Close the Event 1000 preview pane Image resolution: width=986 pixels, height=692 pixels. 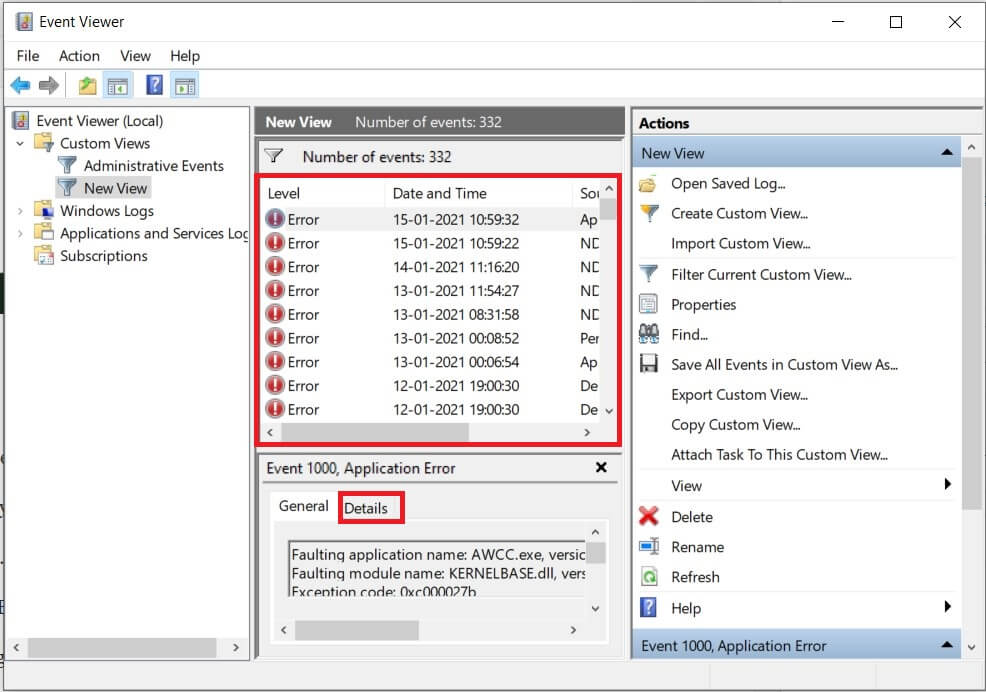point(601,467)
